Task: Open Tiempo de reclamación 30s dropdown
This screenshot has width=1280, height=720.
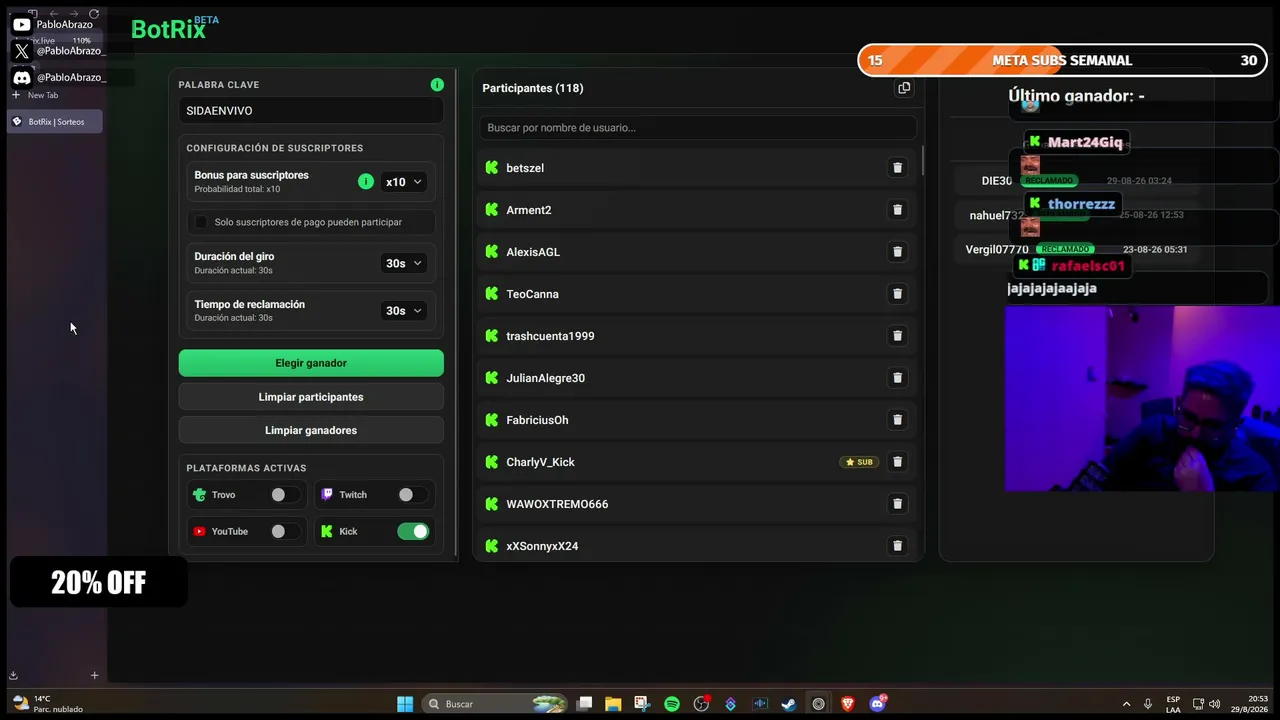Action: point(404,311)
